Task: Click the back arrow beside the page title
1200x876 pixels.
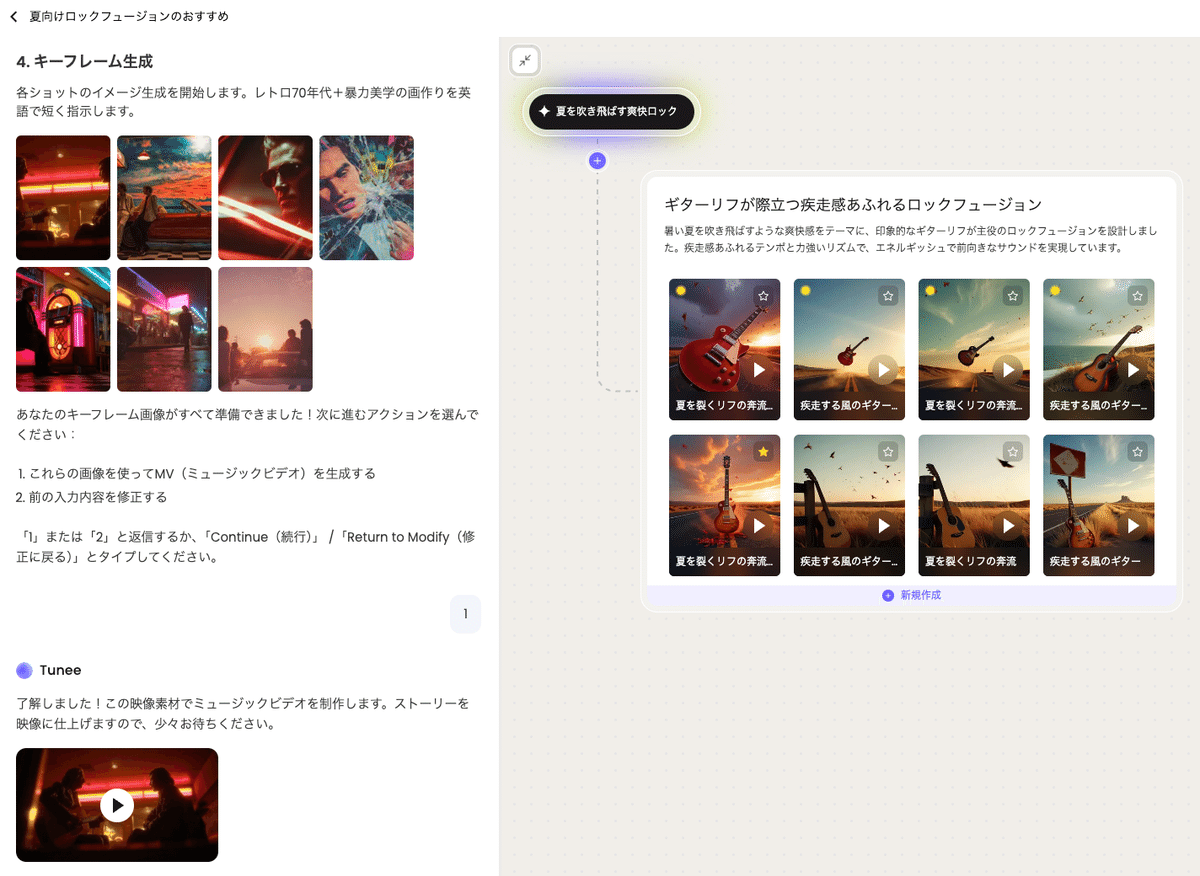Action: pyautogui.click(x=14, y=16)
